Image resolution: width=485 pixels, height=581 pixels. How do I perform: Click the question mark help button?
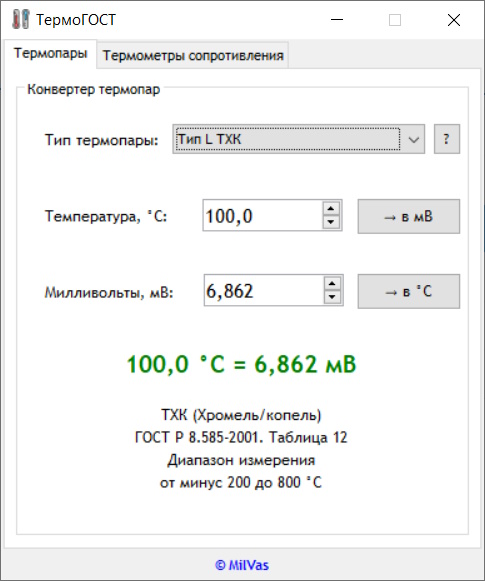447,139
